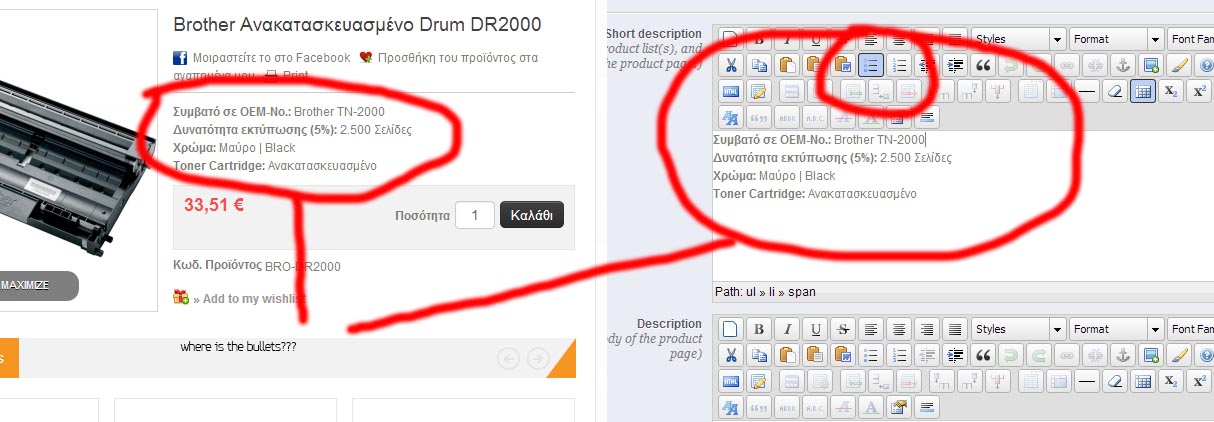
Task: Toggle numbered list in Description editor
Action: coord(899,355)
